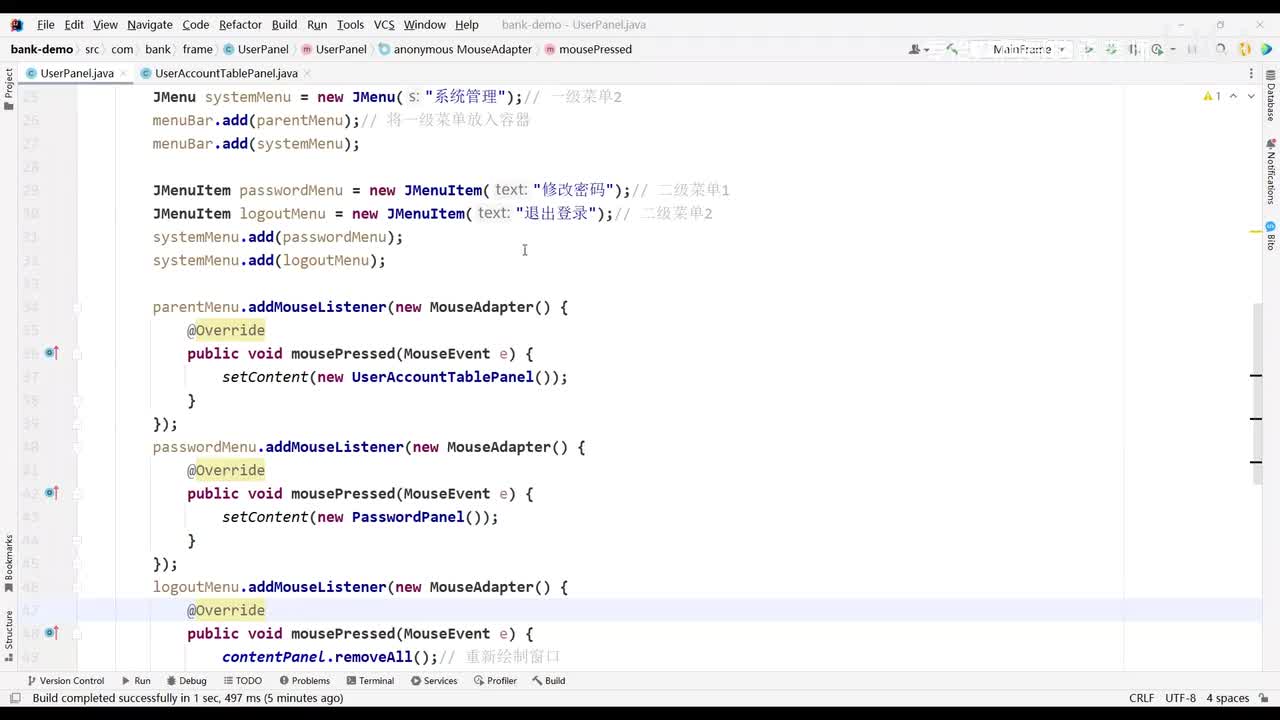1280x720 pixels.
Task: Open the Terminal tool window
Action: coord(369,681)
